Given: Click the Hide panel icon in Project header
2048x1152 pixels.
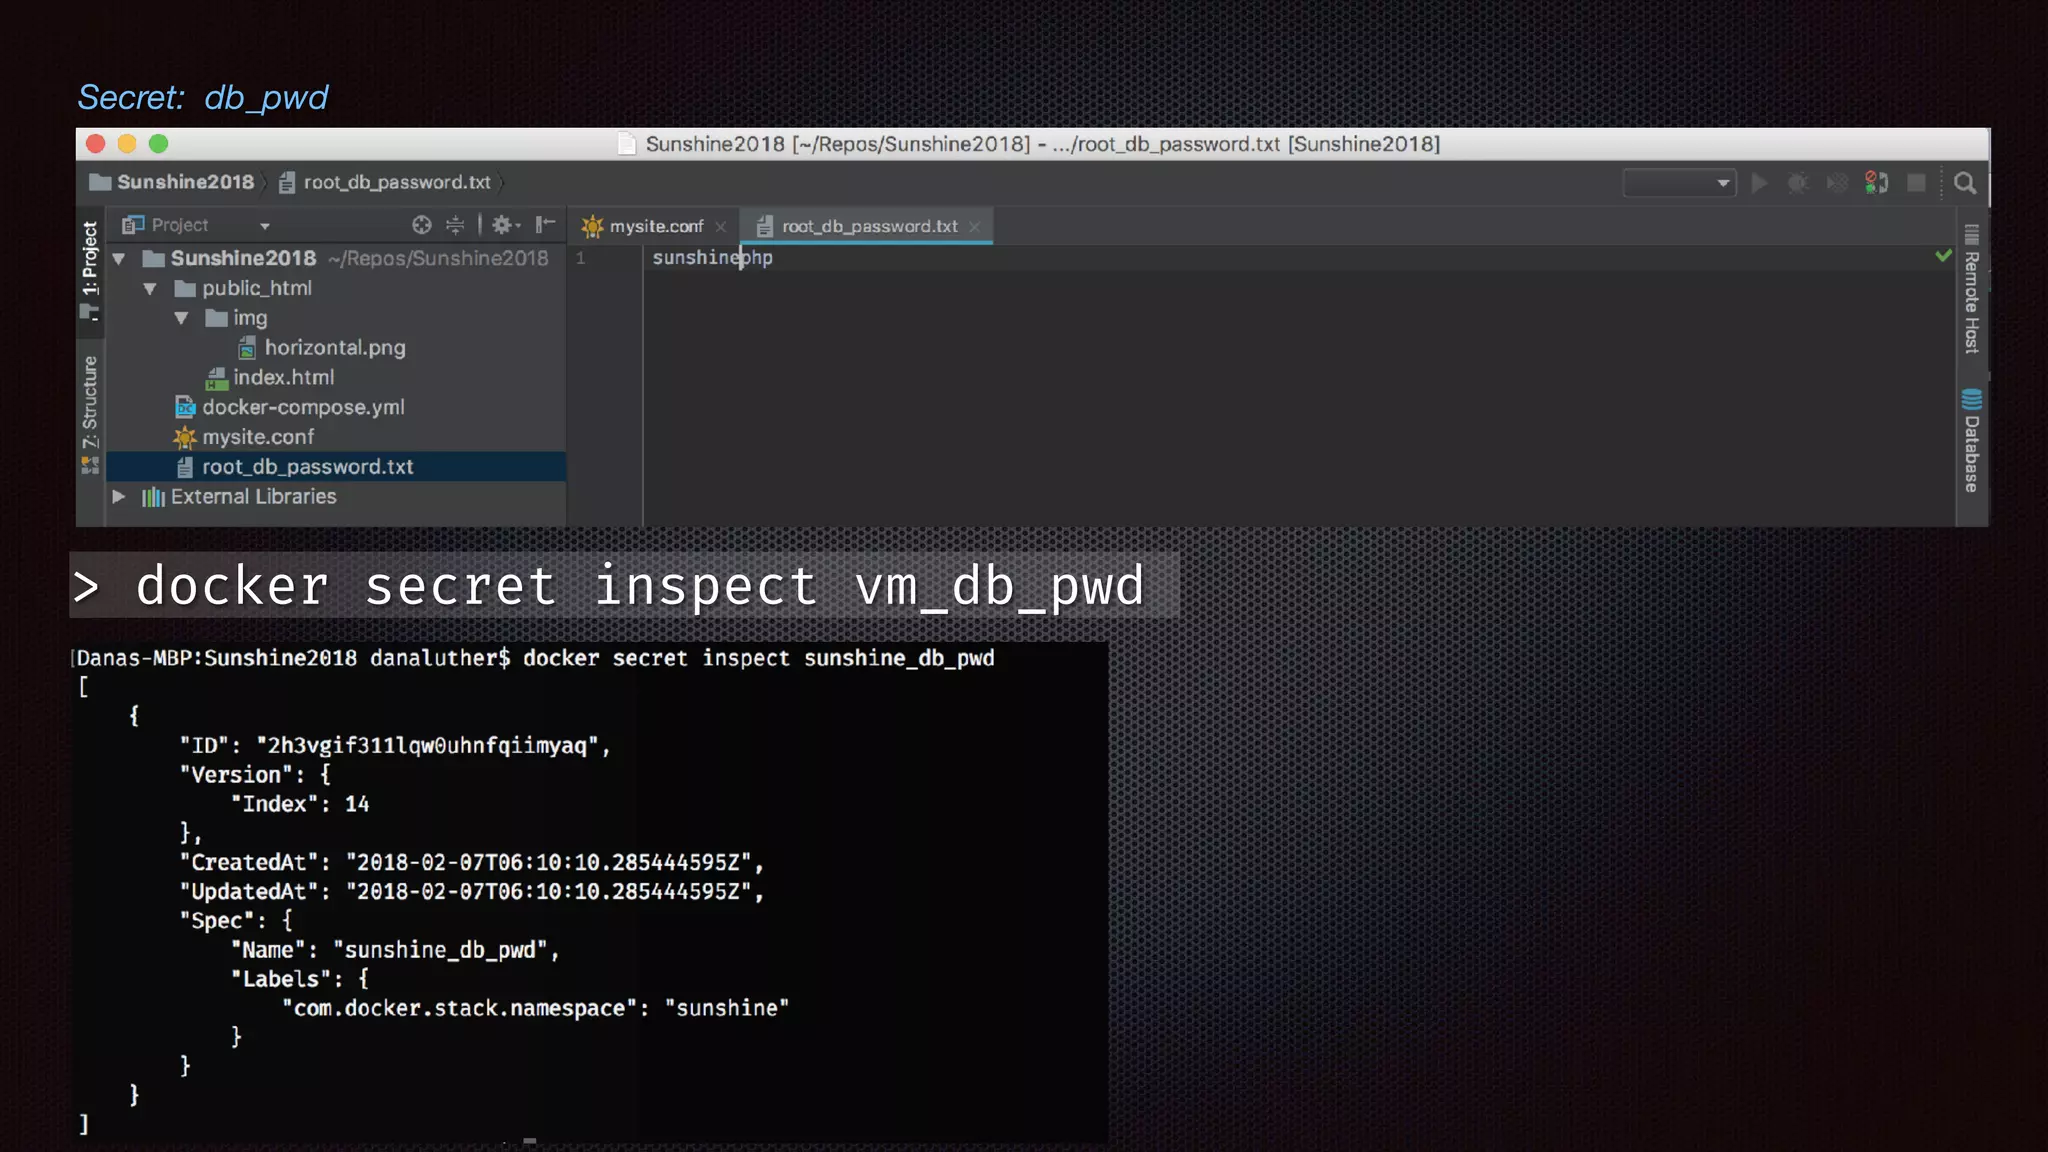Looking at the screenshot, I should [545, 225].
